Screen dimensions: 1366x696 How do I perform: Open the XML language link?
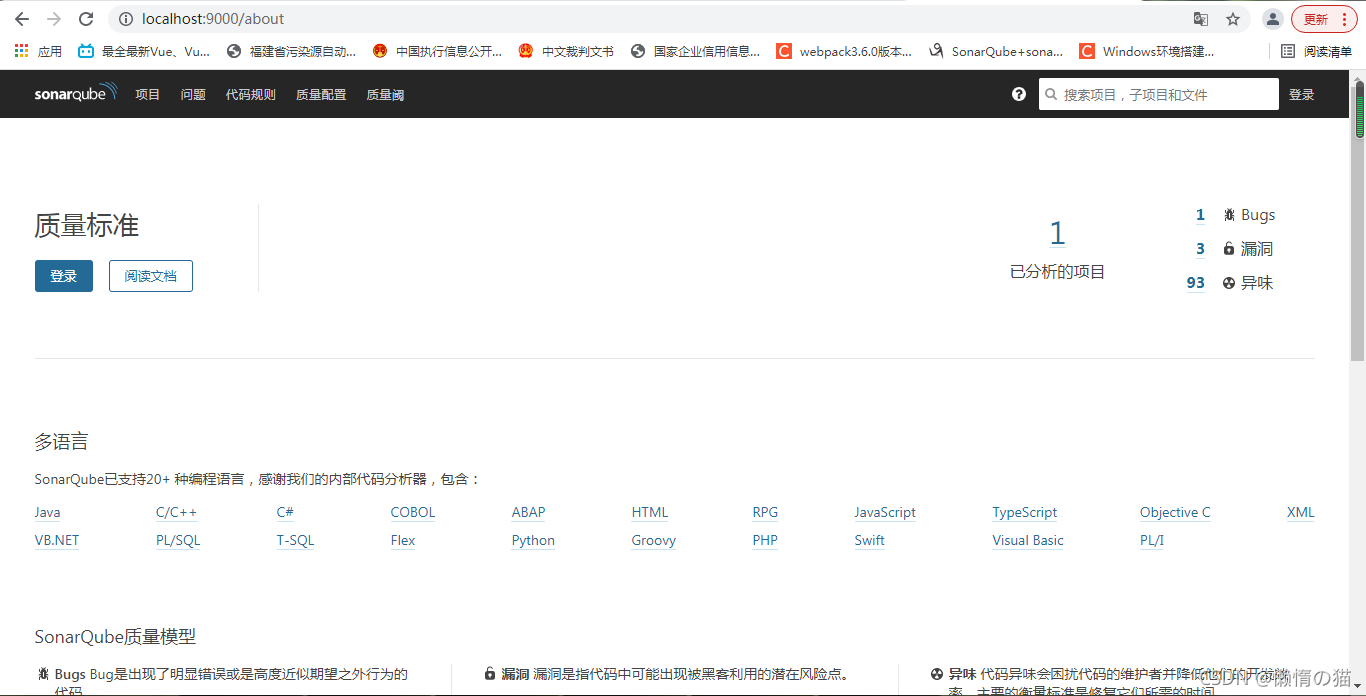[x=1301, y=512]
